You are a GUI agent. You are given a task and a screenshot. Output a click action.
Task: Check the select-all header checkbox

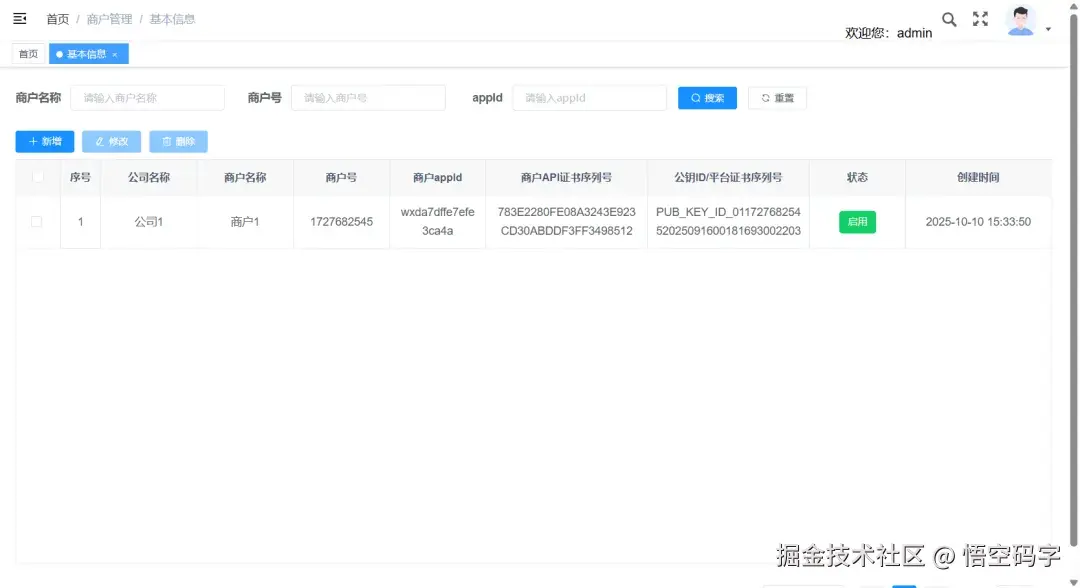[38, 177]
